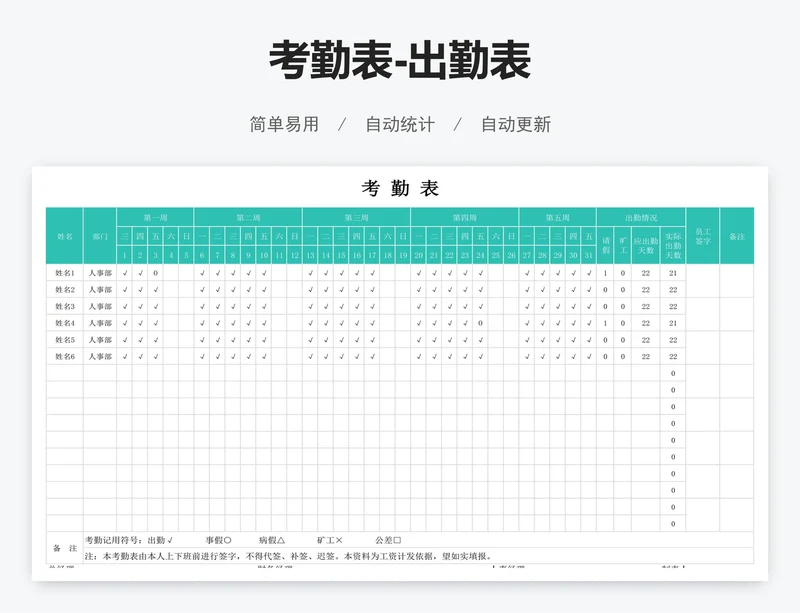Select the 姓名5 name cell
The width and height of the screenshot is (800, 613).
(x=65, y=340)
